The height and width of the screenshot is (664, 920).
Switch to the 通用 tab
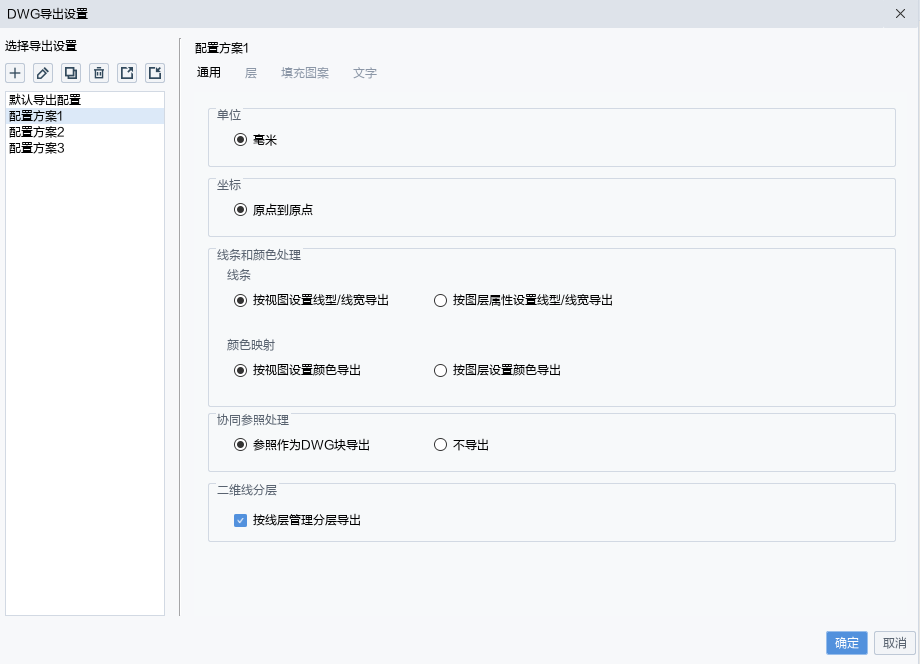(x=209, y=73)
